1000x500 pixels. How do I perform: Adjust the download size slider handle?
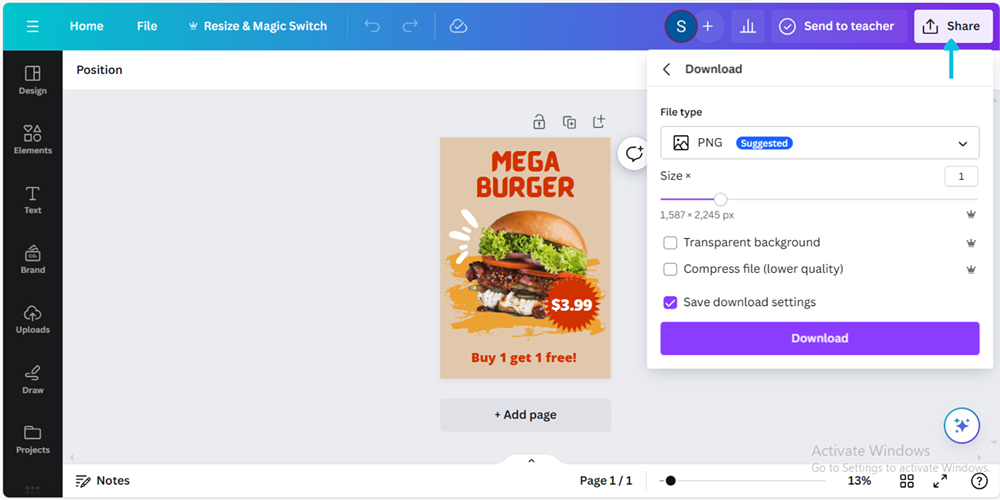721,200
